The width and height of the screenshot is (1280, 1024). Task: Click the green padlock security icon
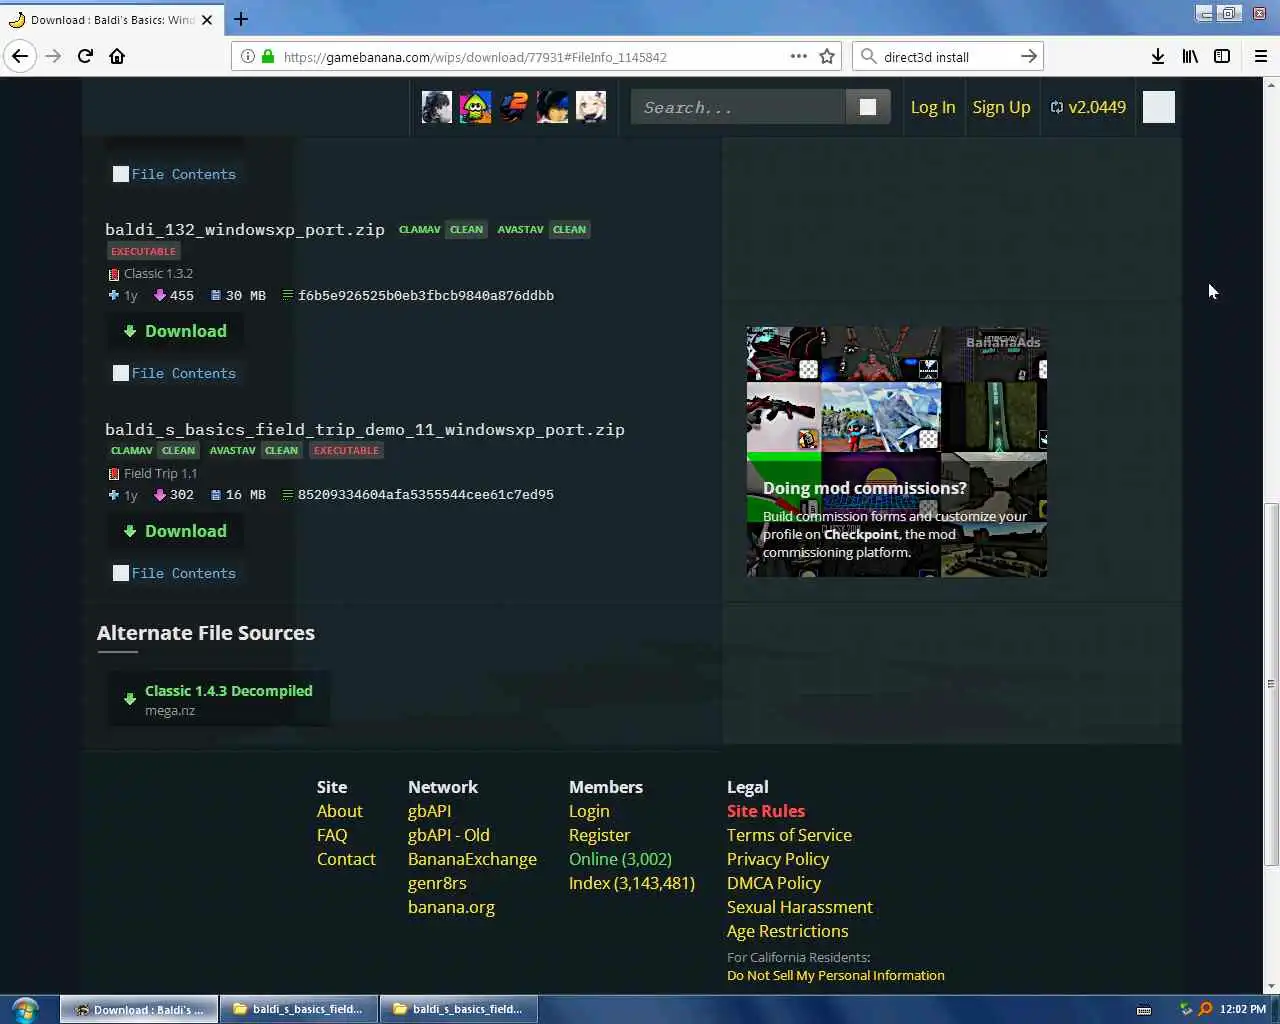click(268, 57)
